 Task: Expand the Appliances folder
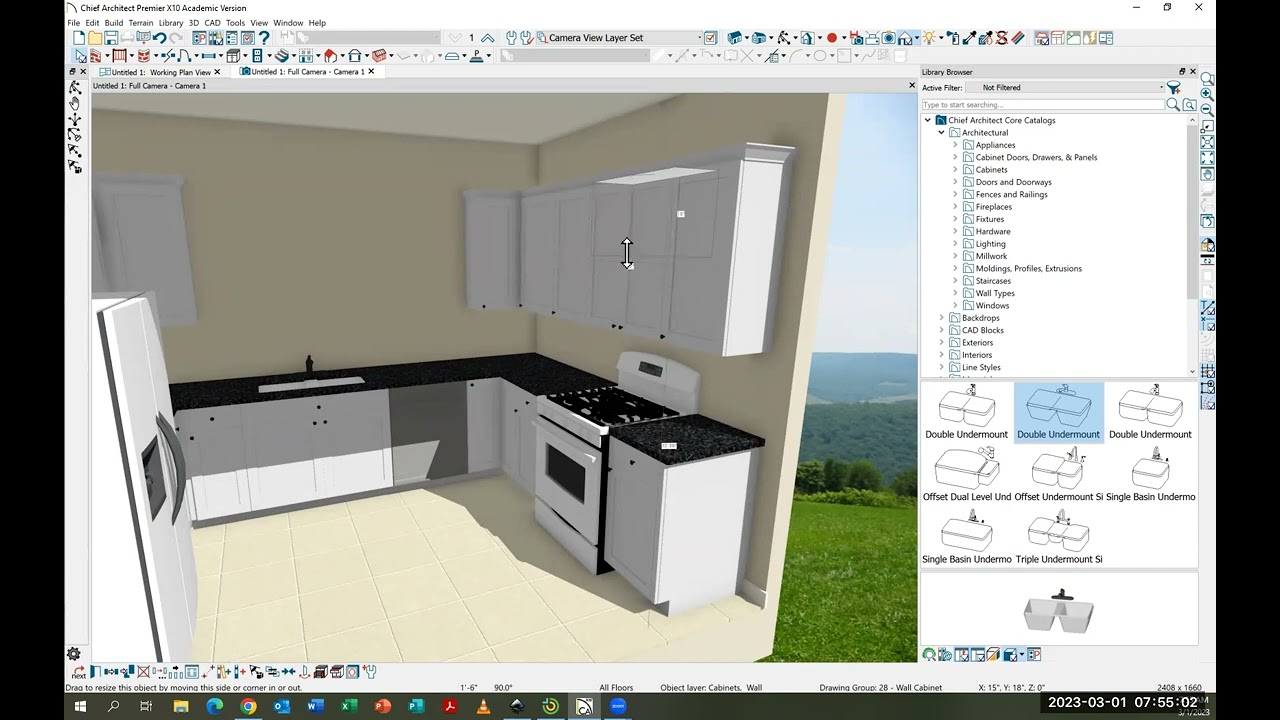(x=955, y=145)
